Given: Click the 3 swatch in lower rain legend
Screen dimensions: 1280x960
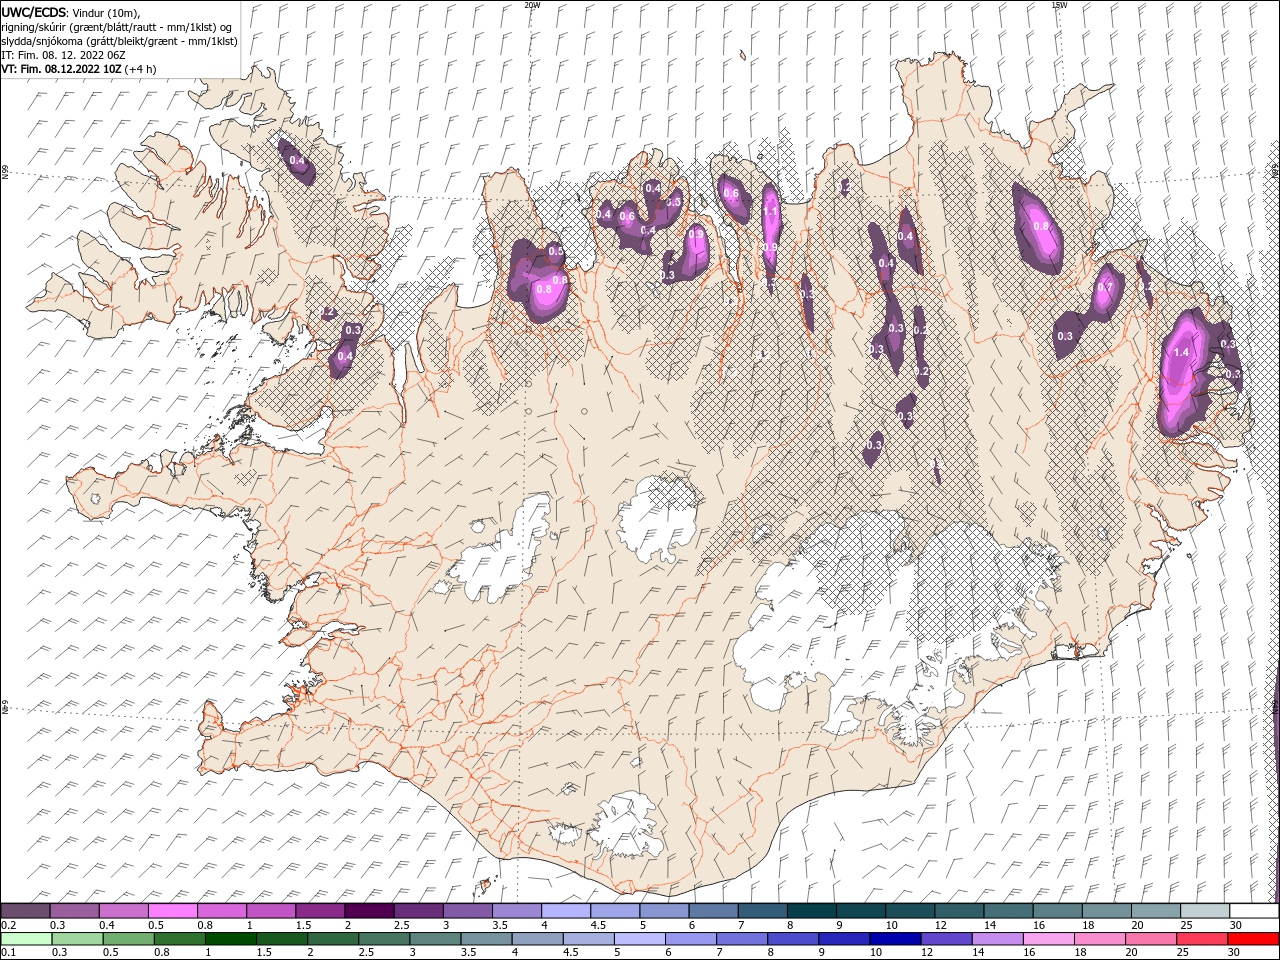Looking at the screenshot, I should [436, 939].
